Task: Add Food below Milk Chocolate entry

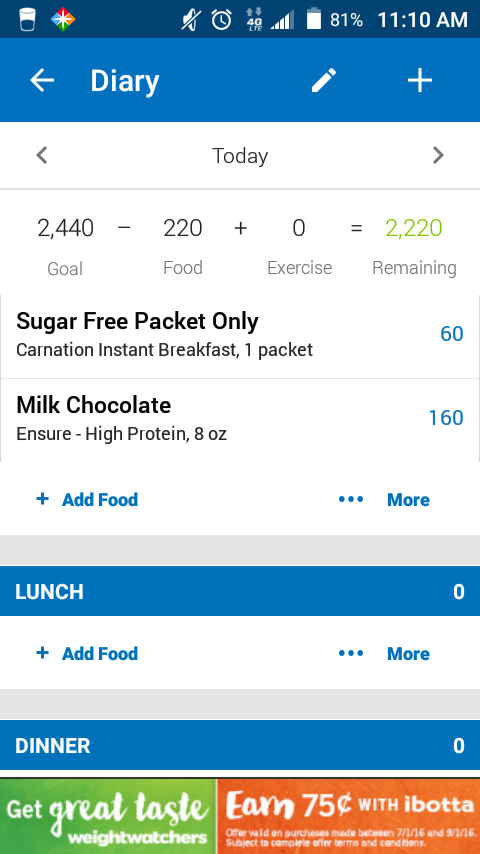Action: pyautogui.click(x=87, y=499)
